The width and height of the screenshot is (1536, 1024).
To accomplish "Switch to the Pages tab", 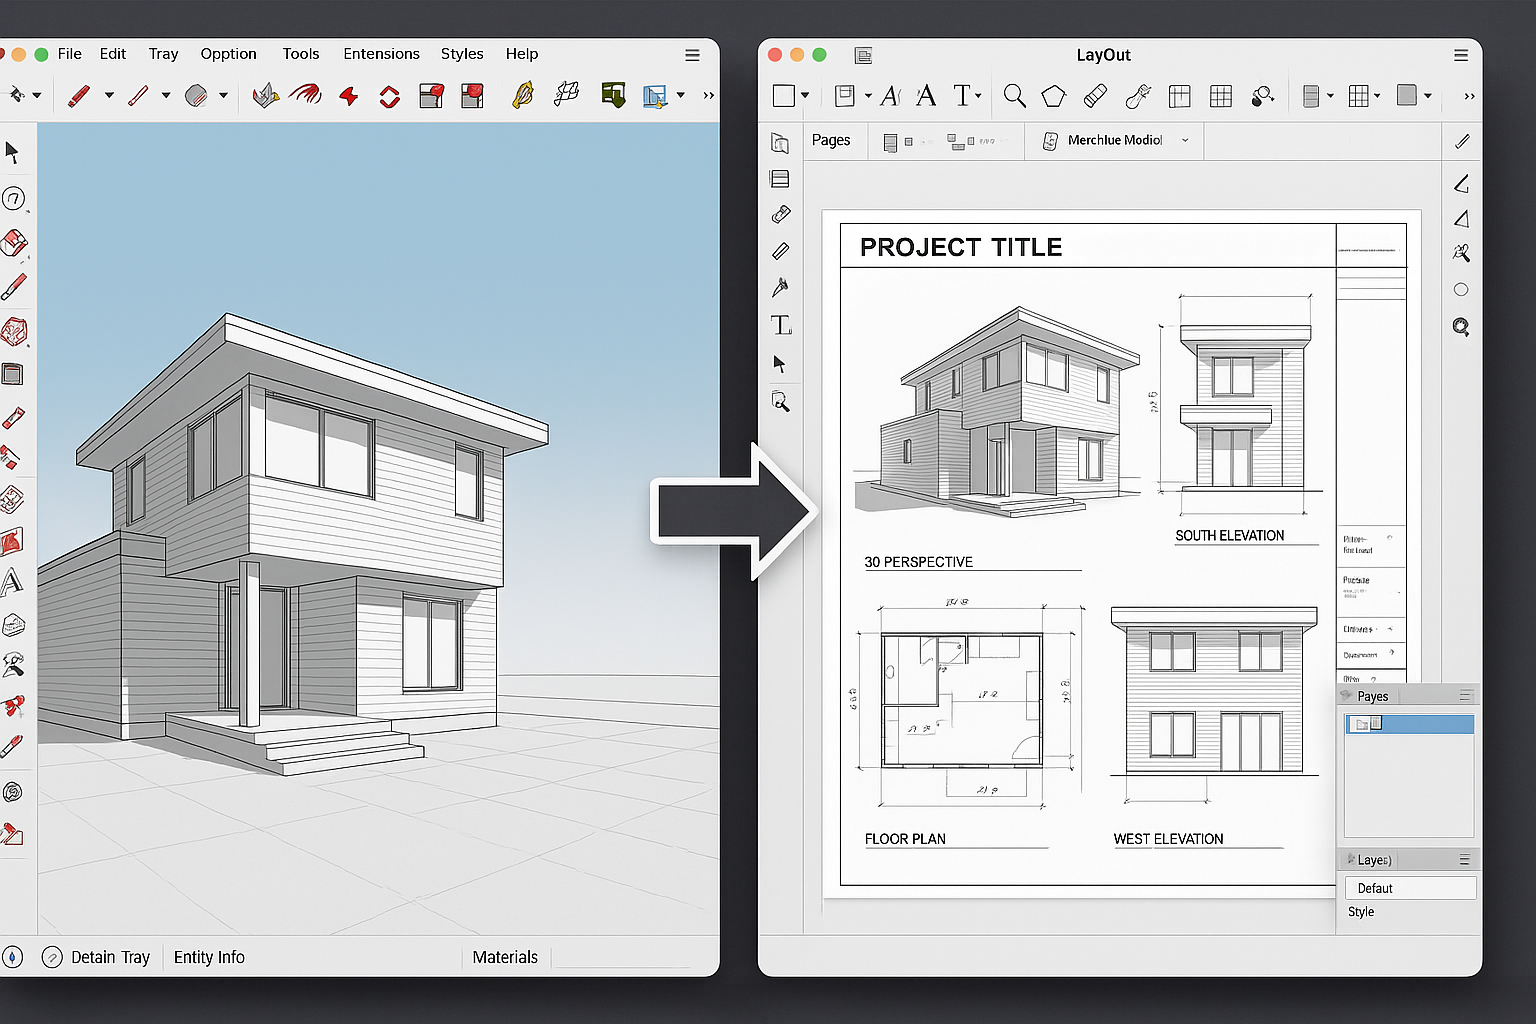I will (832, 140).
